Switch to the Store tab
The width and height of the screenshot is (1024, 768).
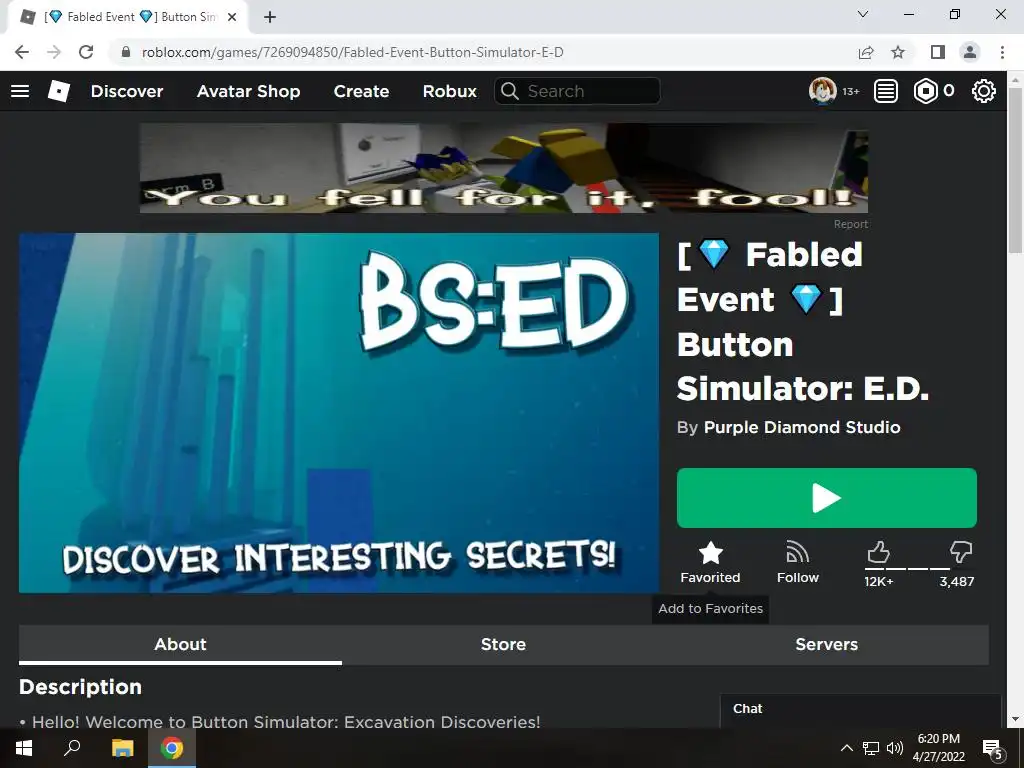504,645
